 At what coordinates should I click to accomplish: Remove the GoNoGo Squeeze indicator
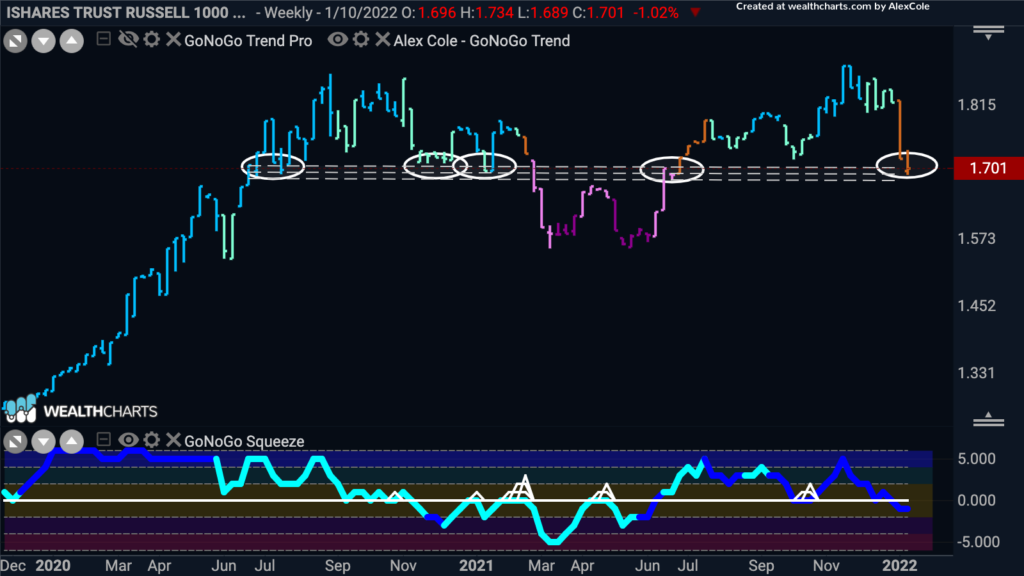[x=173, y=440]
